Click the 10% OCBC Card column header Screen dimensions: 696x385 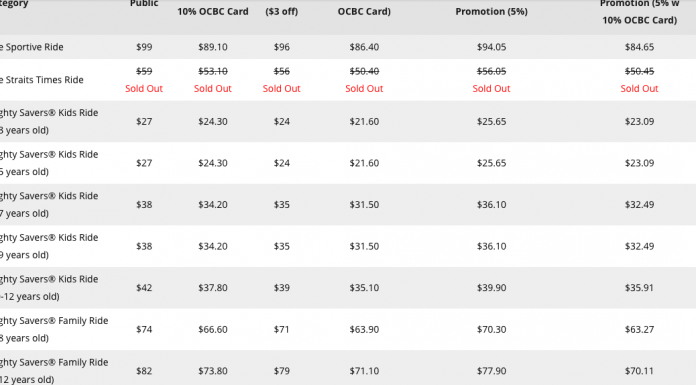(x=213, y=12)
